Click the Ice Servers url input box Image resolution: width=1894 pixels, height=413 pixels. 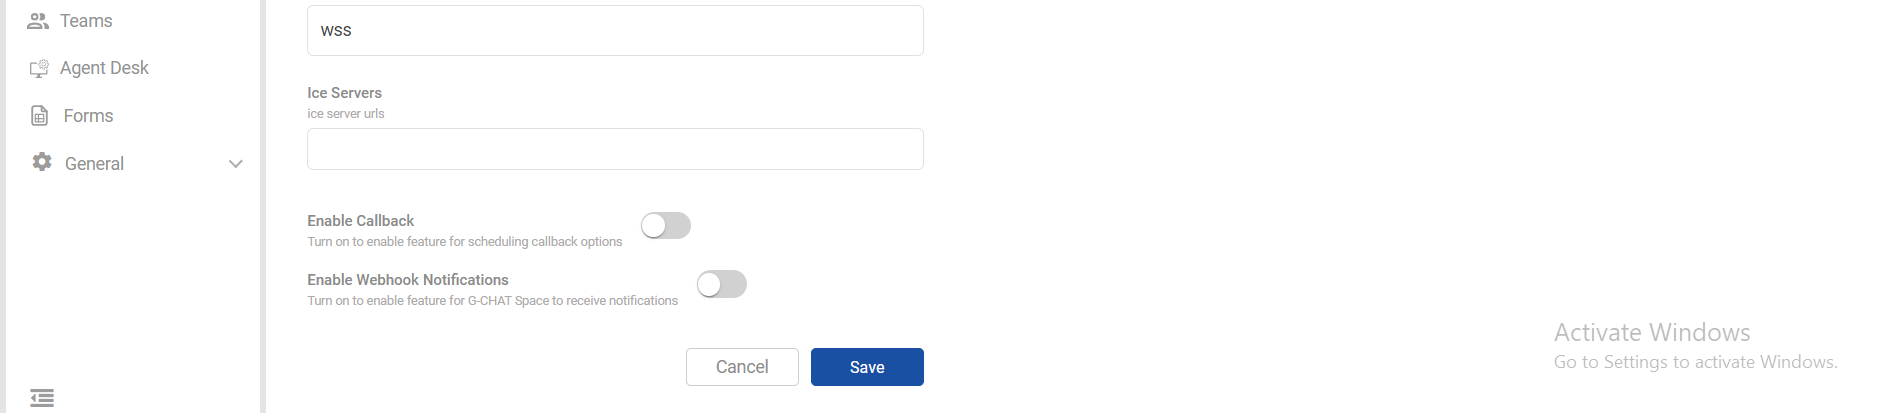[x=615, y=149]
